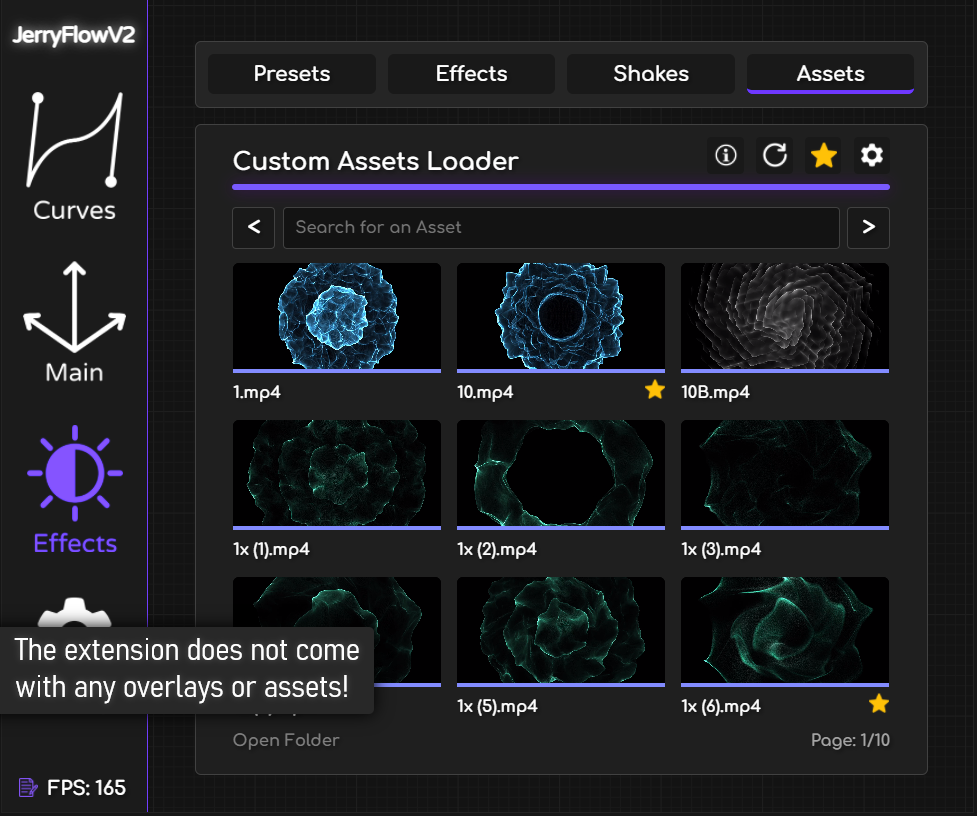This screenshot has height=816, width=977.
Task: Select the 10B.mp4 grayscale thumbnail
Action: [785, 316]
